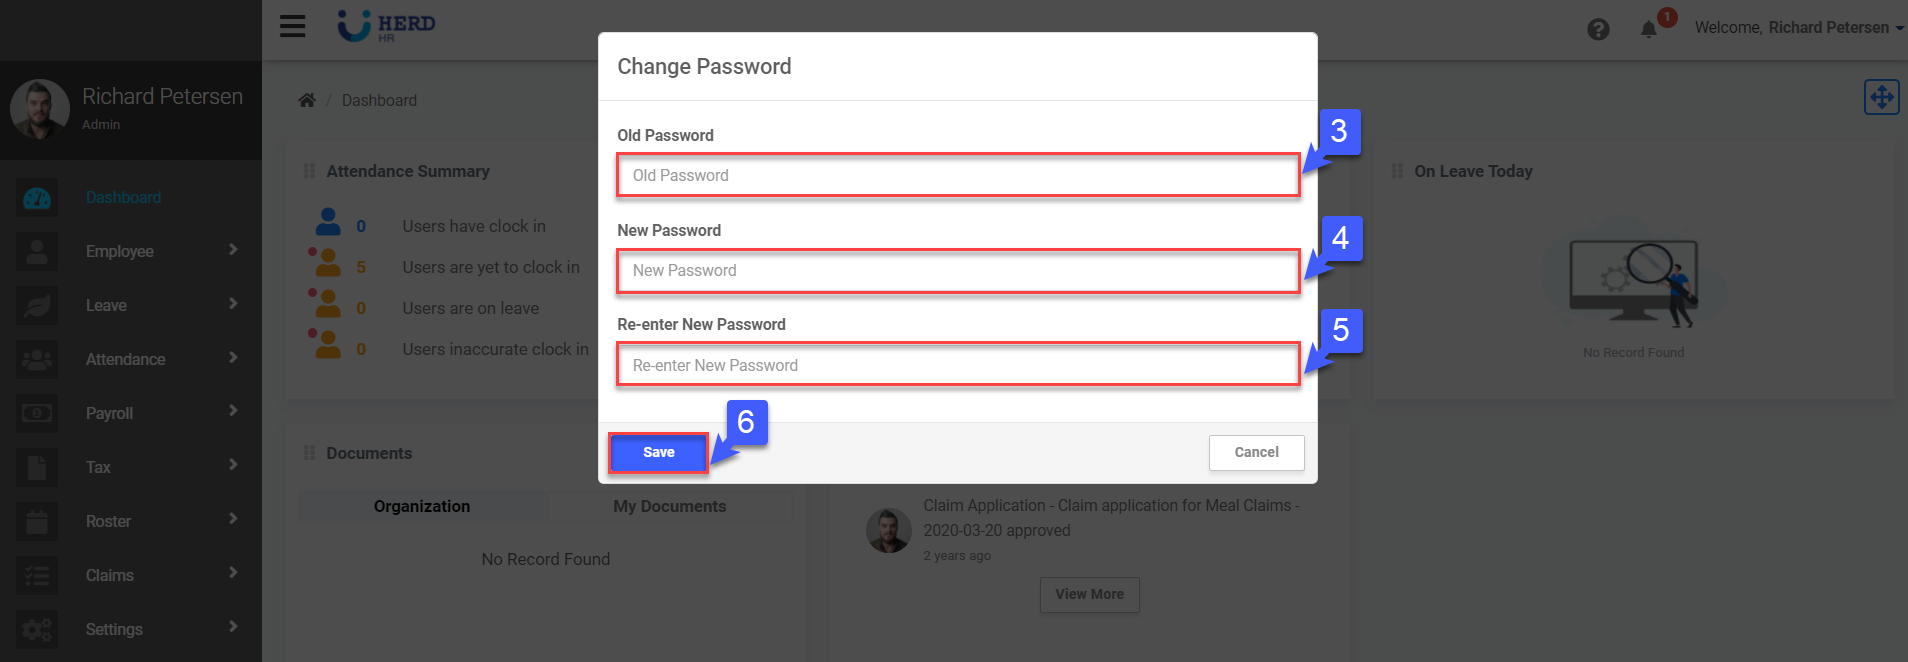
Task: Expand the Employee sidebar menu chevron
Action: click(233, 250)
